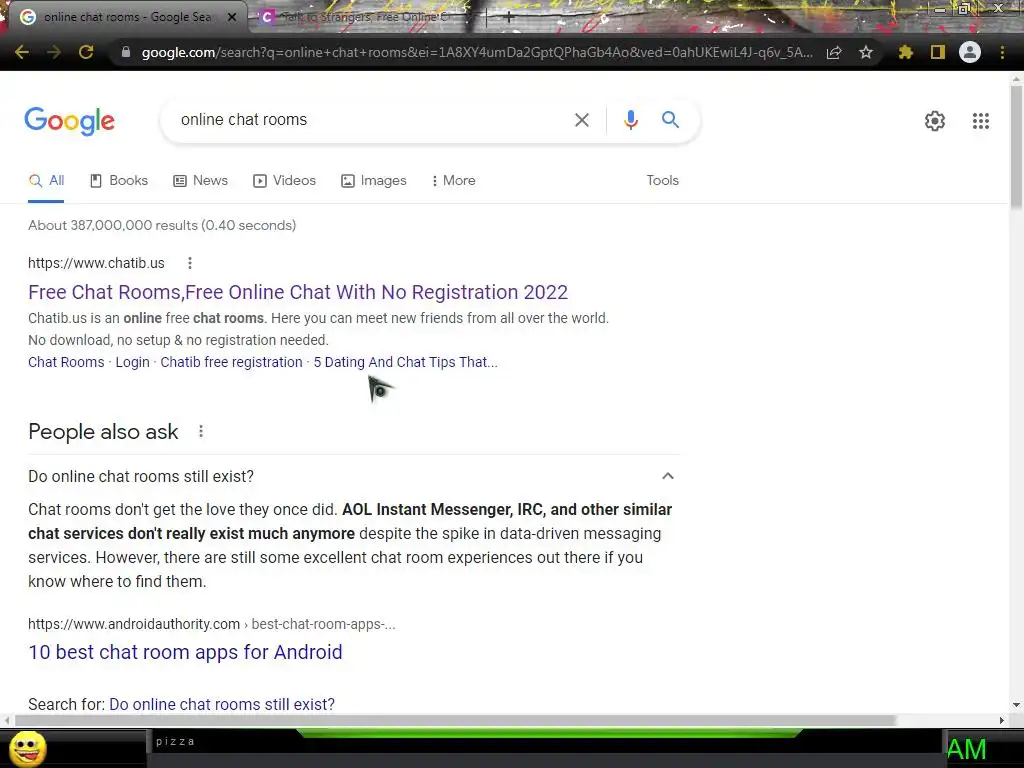Open the Login sitelink
The height and width of the screenshot is (768, 1024).
(x=133, y=362)
